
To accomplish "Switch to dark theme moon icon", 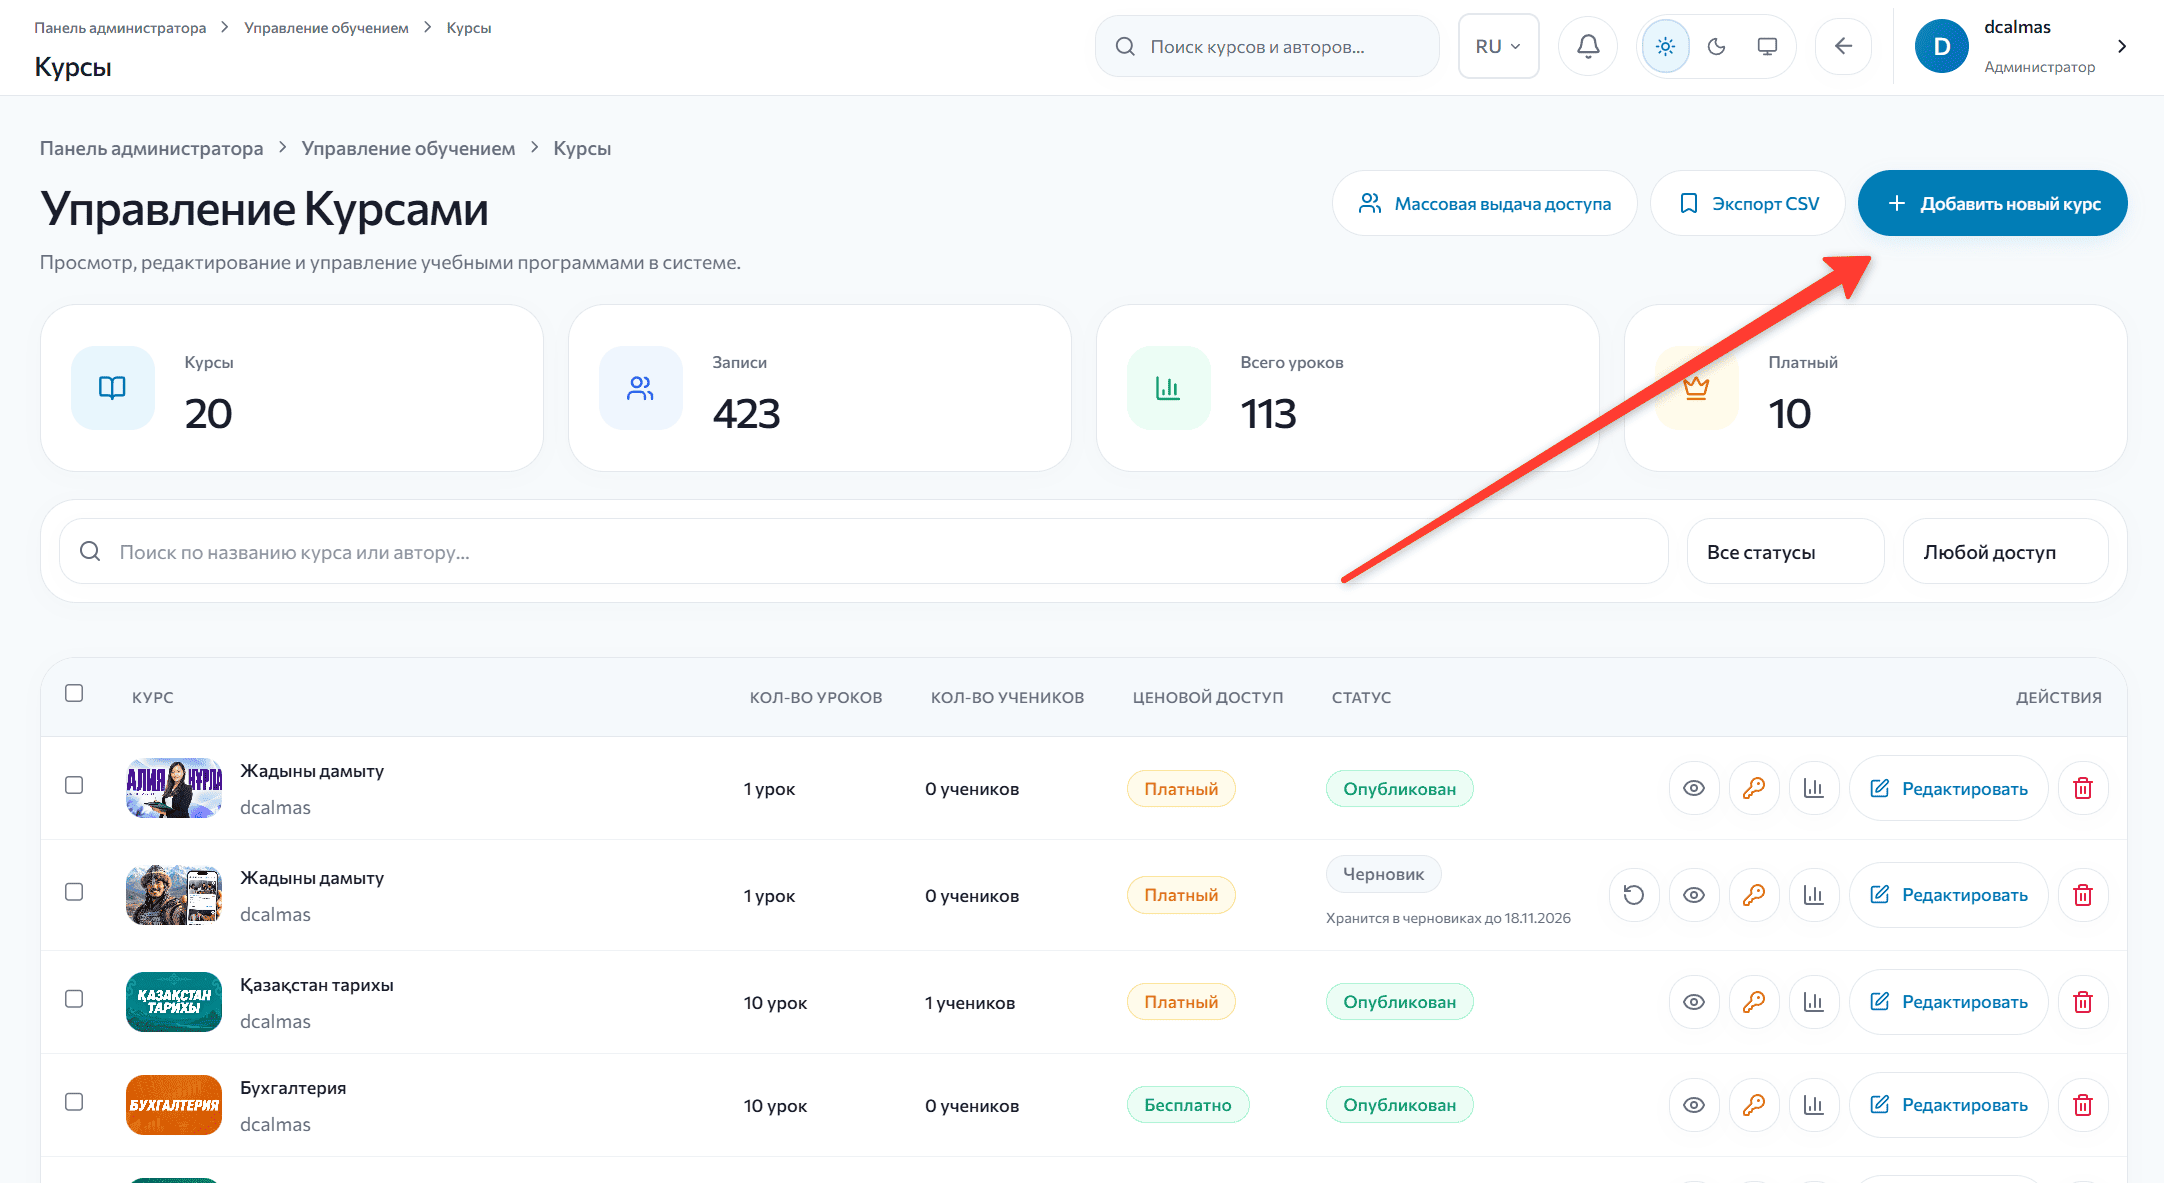I will pos(1716,46).
